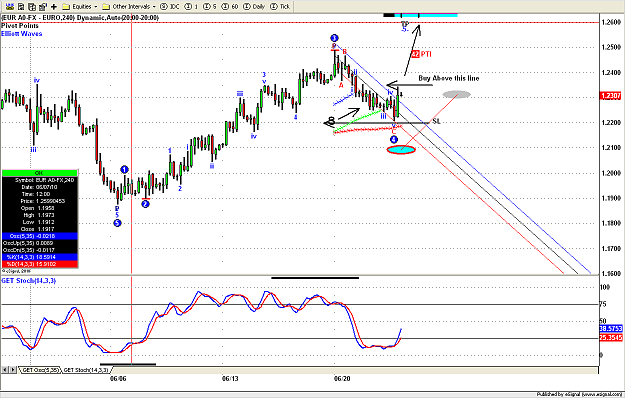This screenshot has height=398, width=625.
Task: Click the double-page icon in toolbar
Action: (32, 6)
